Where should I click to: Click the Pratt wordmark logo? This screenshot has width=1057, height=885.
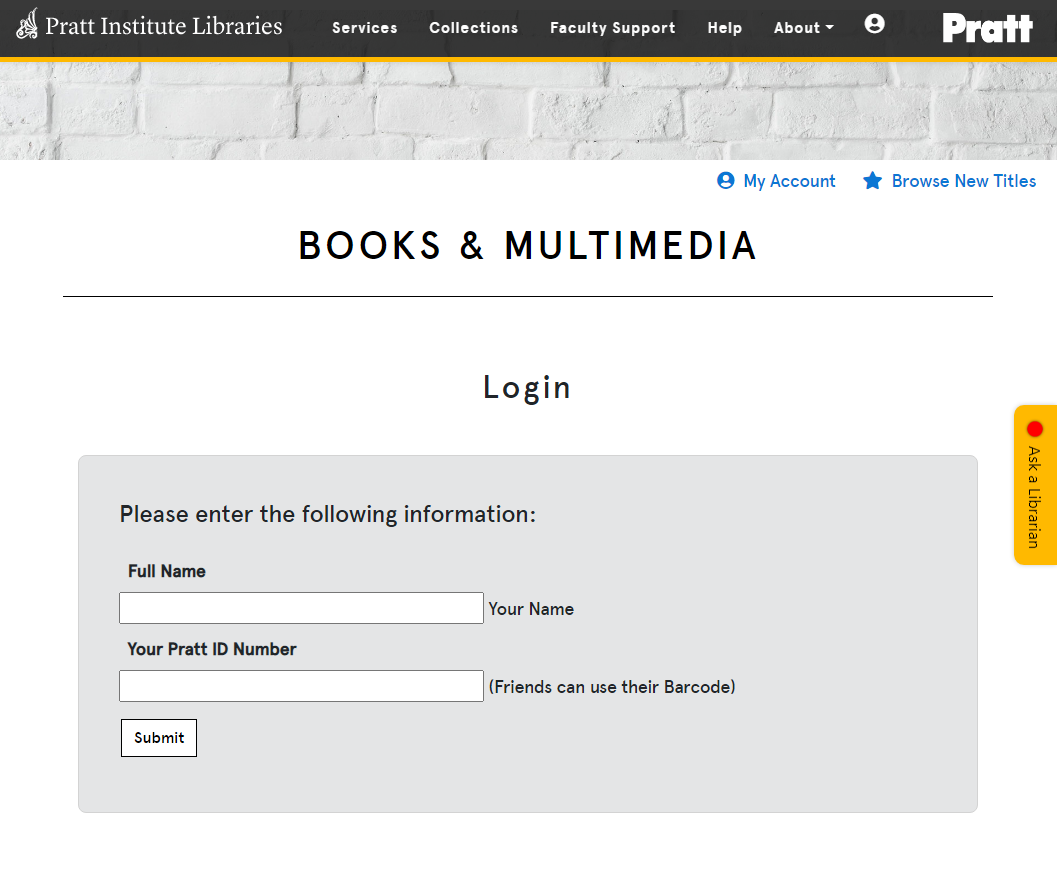(x=988, y=28)
